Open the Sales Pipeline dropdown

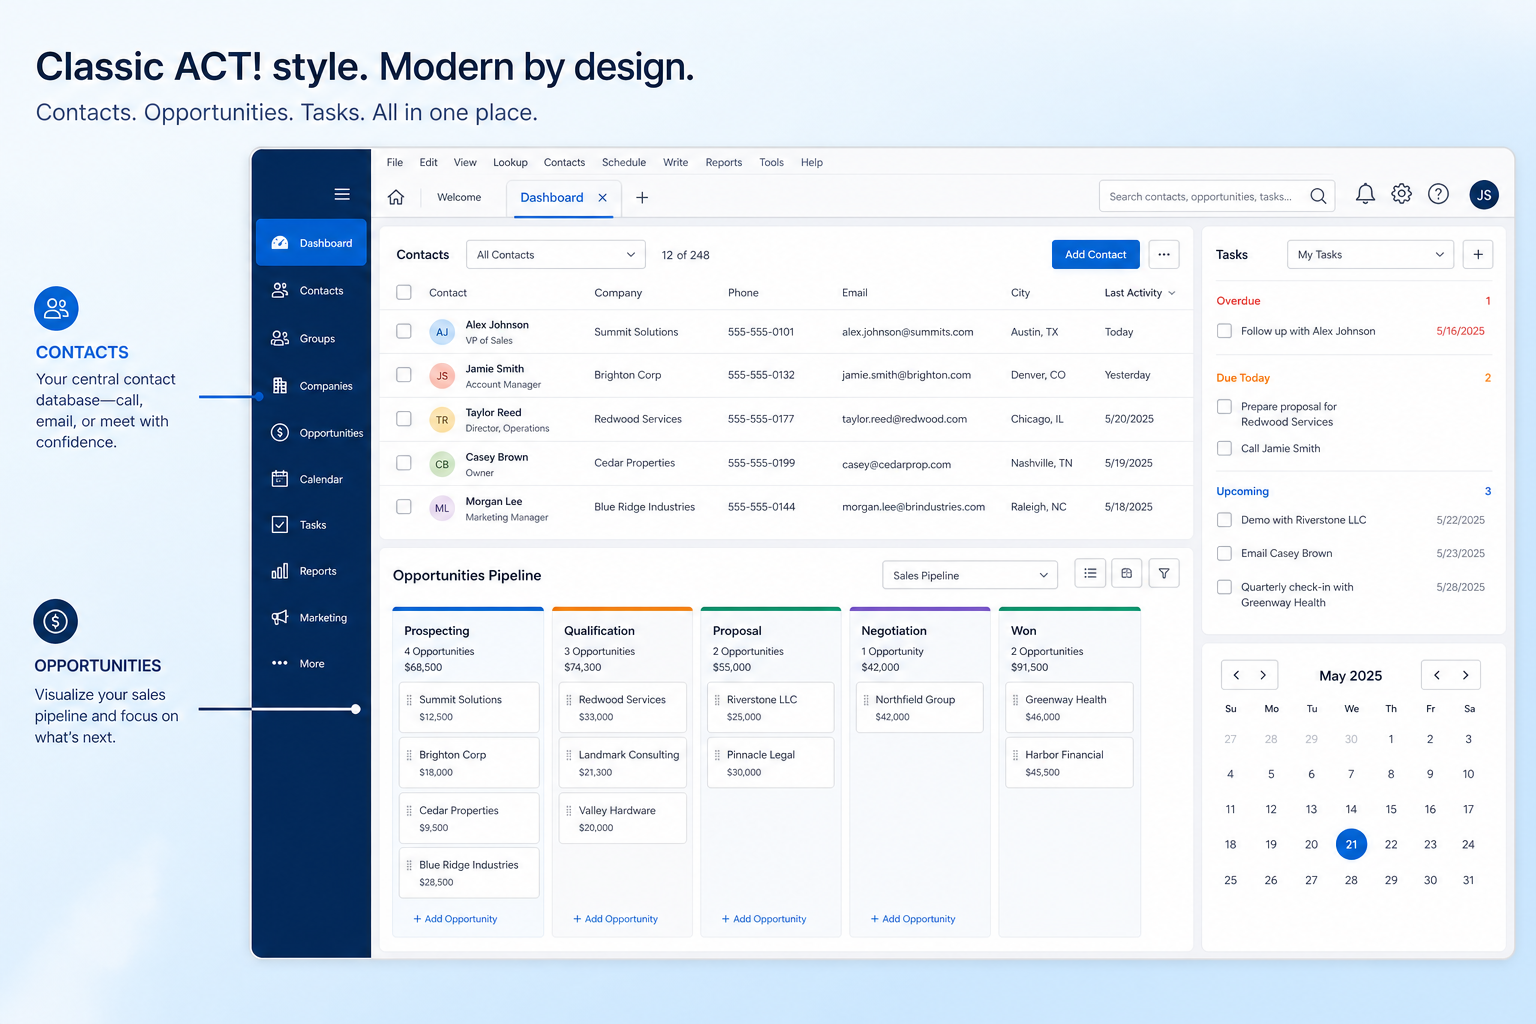(970, 575)
